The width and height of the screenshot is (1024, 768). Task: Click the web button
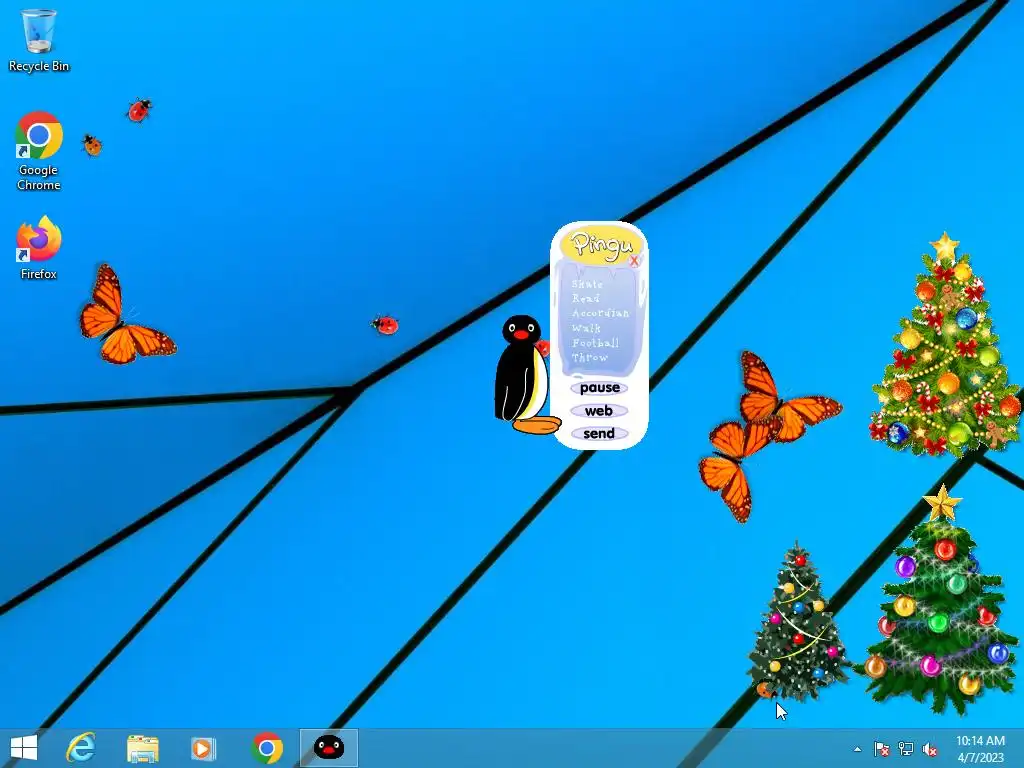(599, 411)
